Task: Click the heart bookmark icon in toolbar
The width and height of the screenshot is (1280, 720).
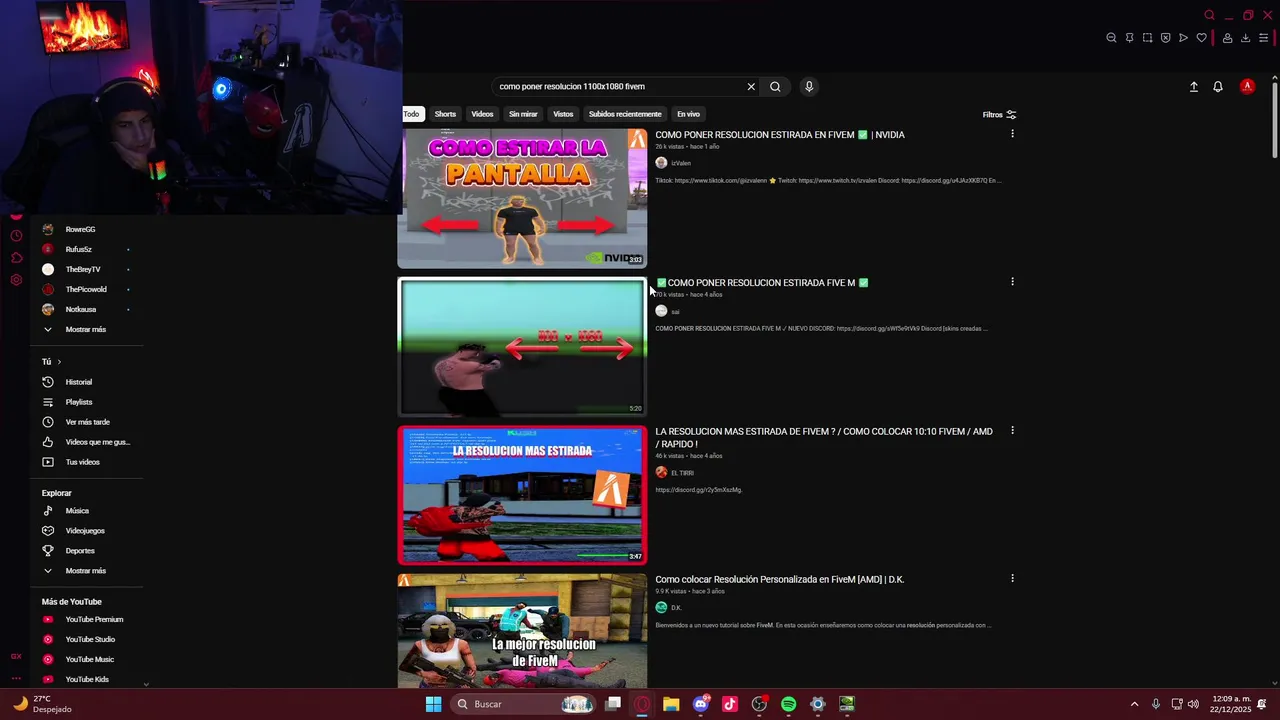Action: click(x=1201, y=38)
